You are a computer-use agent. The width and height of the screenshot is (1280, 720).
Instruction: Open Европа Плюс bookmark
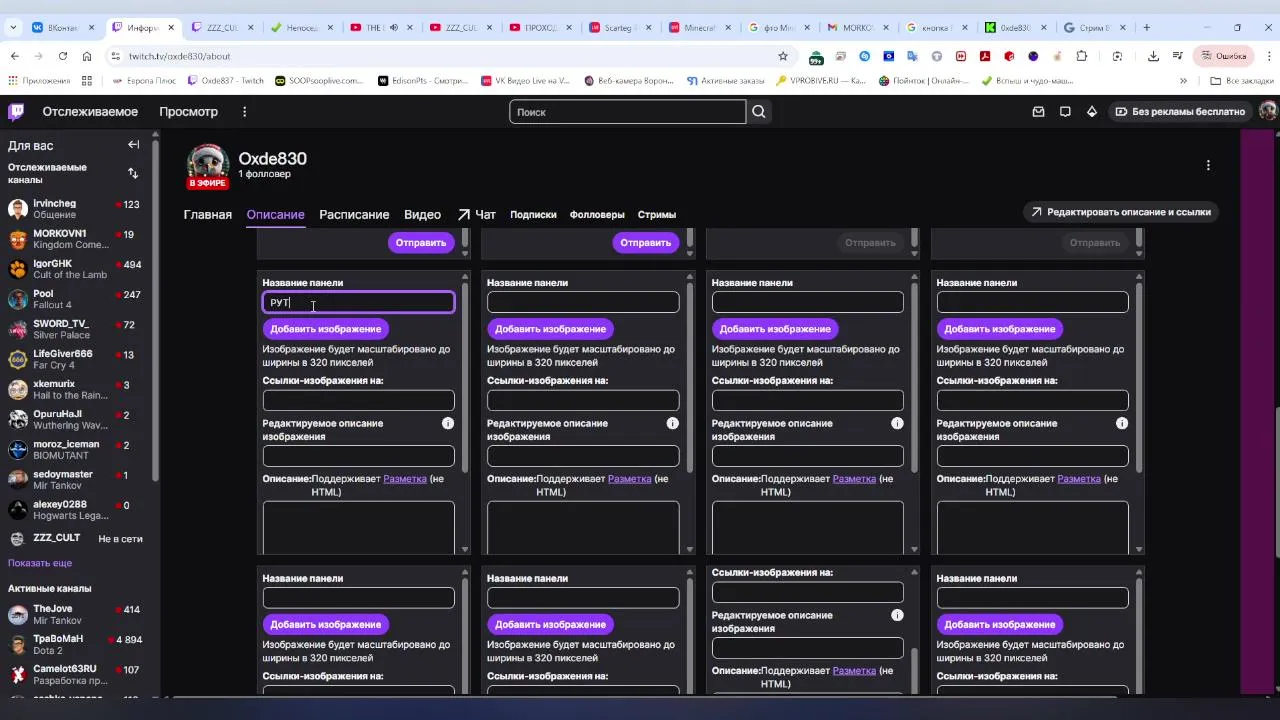click(x=145, y=81)
